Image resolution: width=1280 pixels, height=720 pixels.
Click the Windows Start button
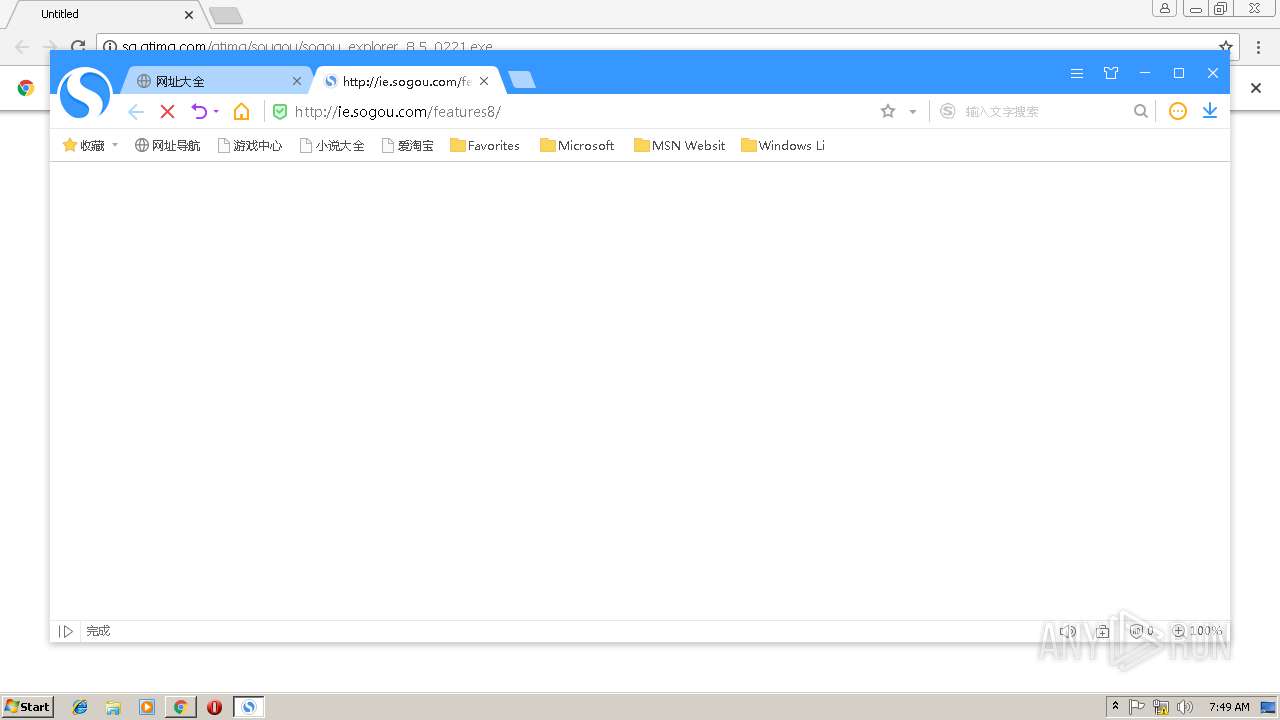28,706
